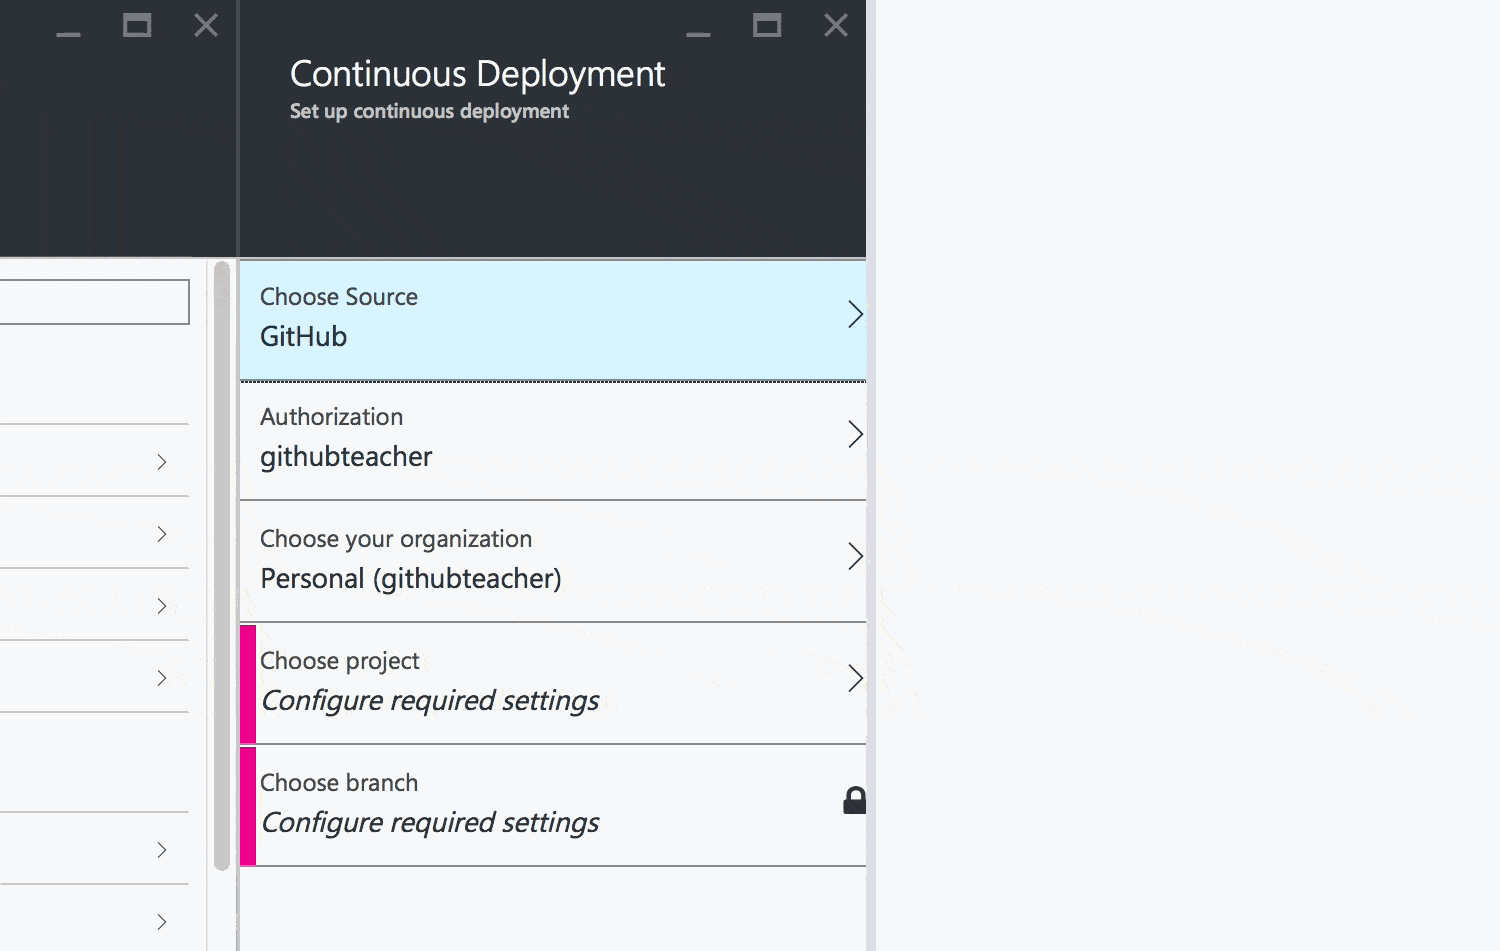Maximize the left-side blade

coord(137,26)
